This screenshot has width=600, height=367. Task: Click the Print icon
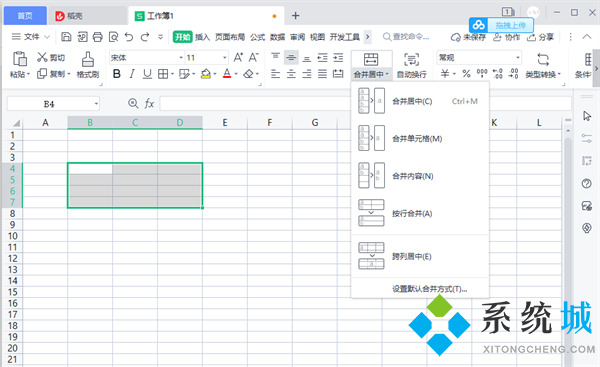[x=98, y=37]
